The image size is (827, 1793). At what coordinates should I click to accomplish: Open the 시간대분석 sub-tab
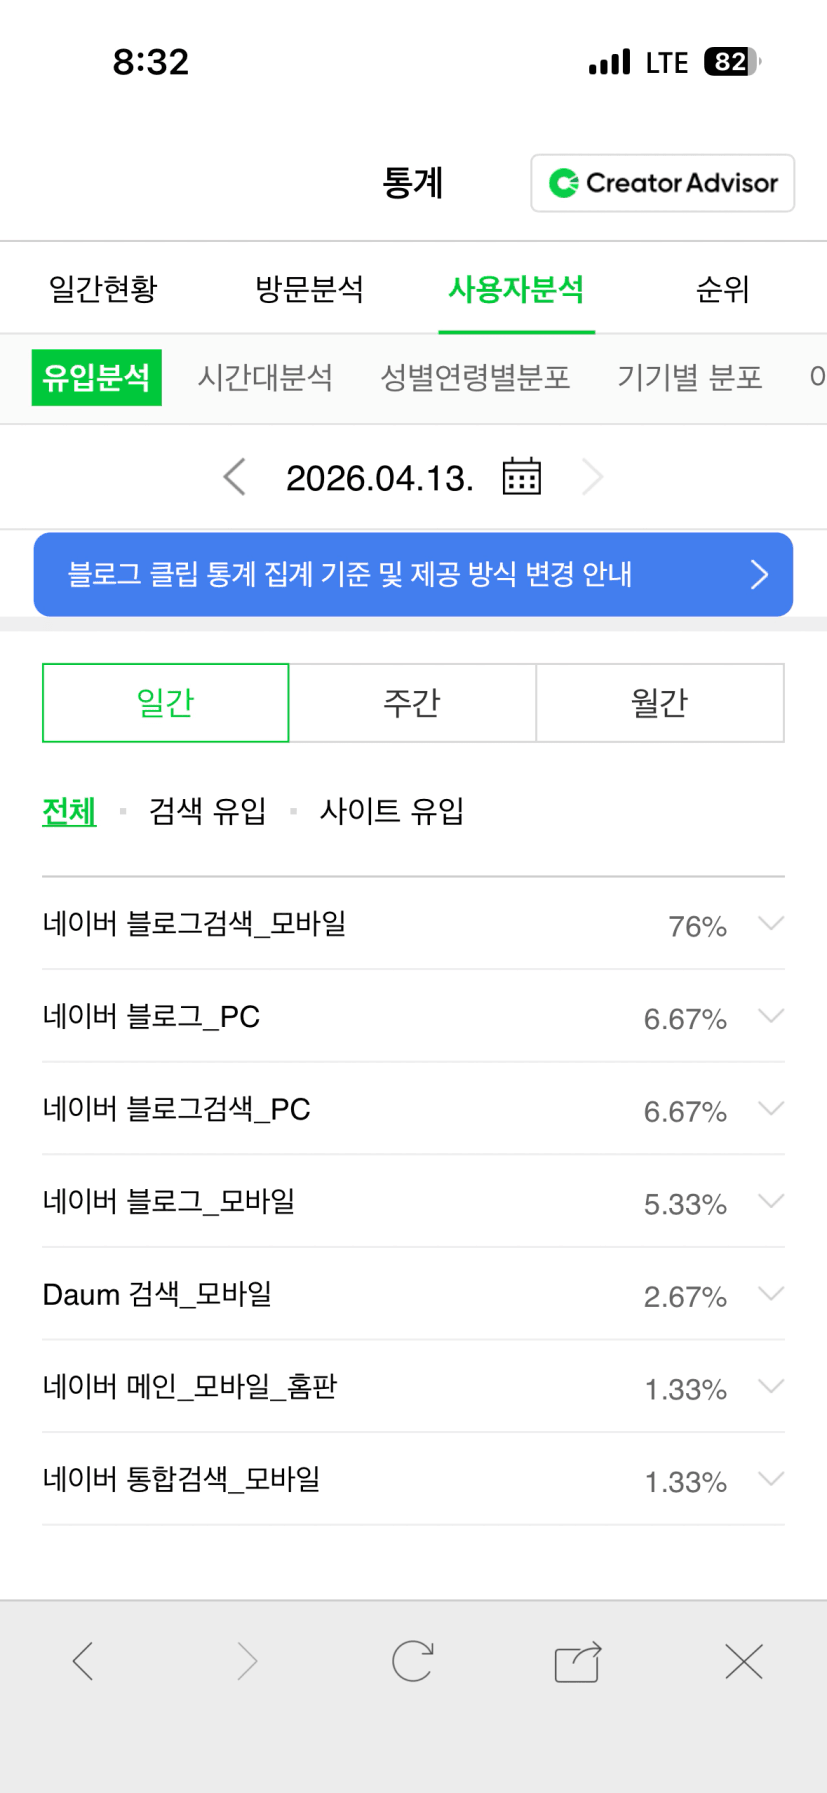click(265, 377)
